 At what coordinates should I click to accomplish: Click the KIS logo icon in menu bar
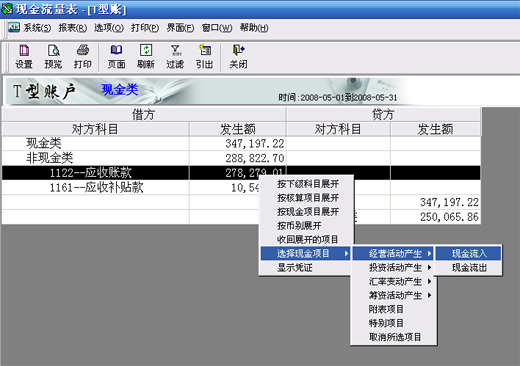pos(14,27)
